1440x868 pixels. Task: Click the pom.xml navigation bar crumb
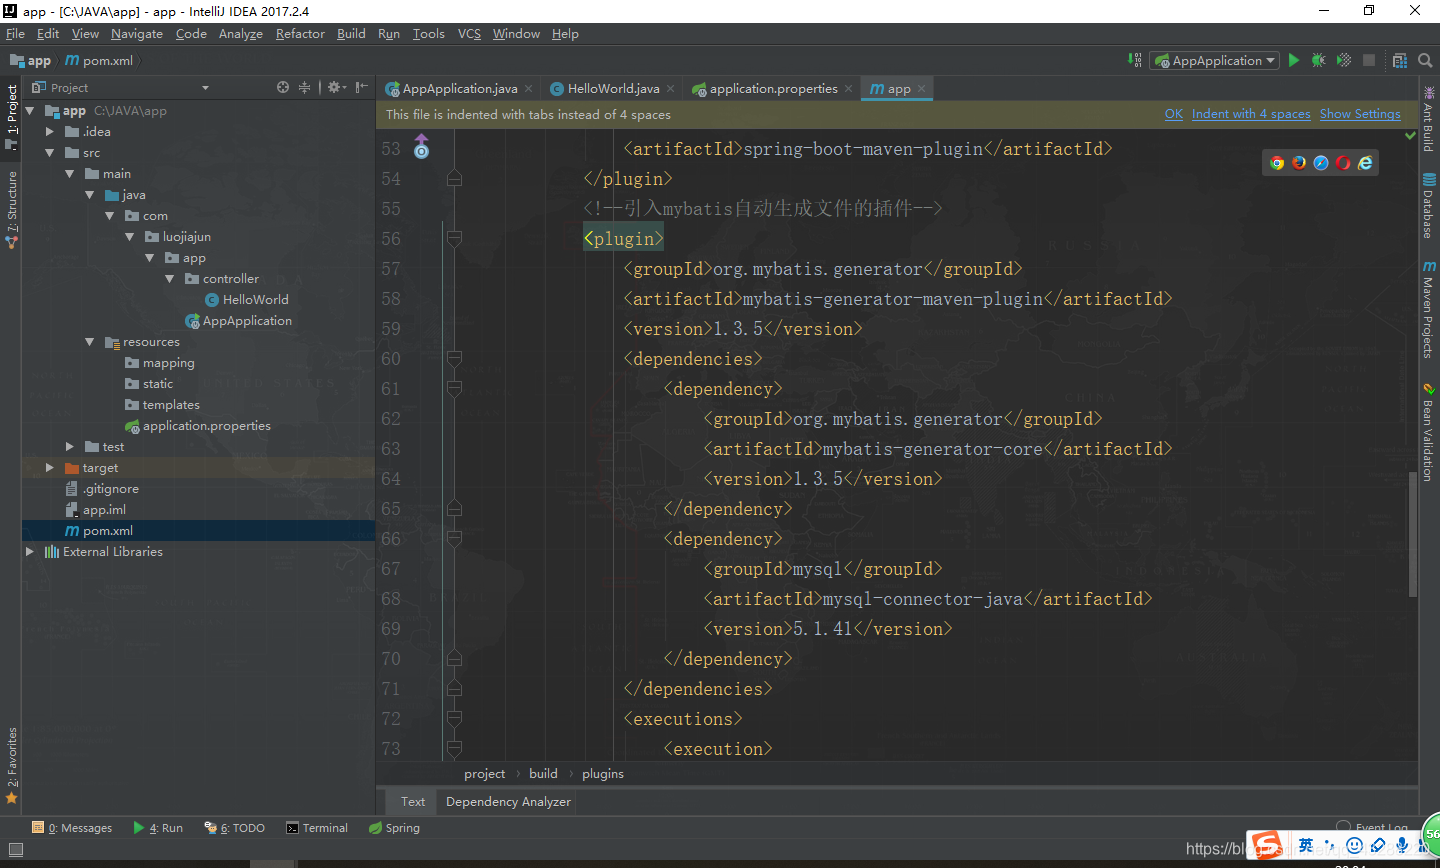(99, 60)
